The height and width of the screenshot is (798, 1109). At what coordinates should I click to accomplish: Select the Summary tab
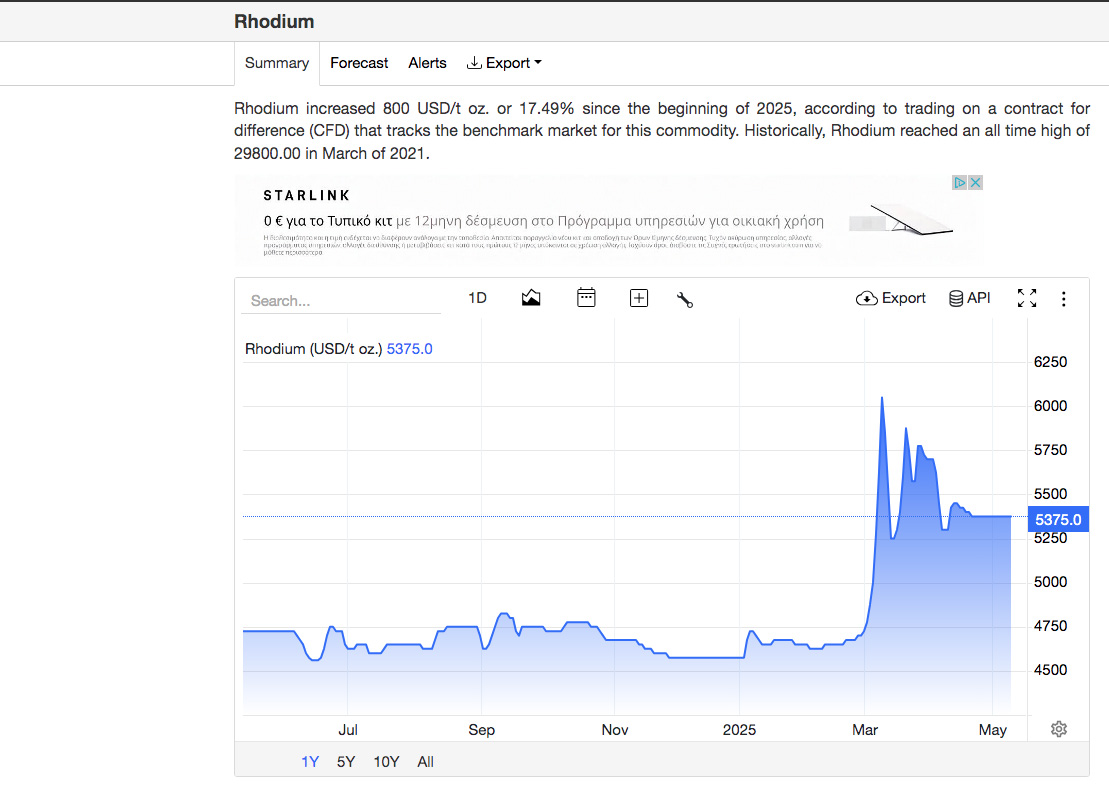coord(277,63)
